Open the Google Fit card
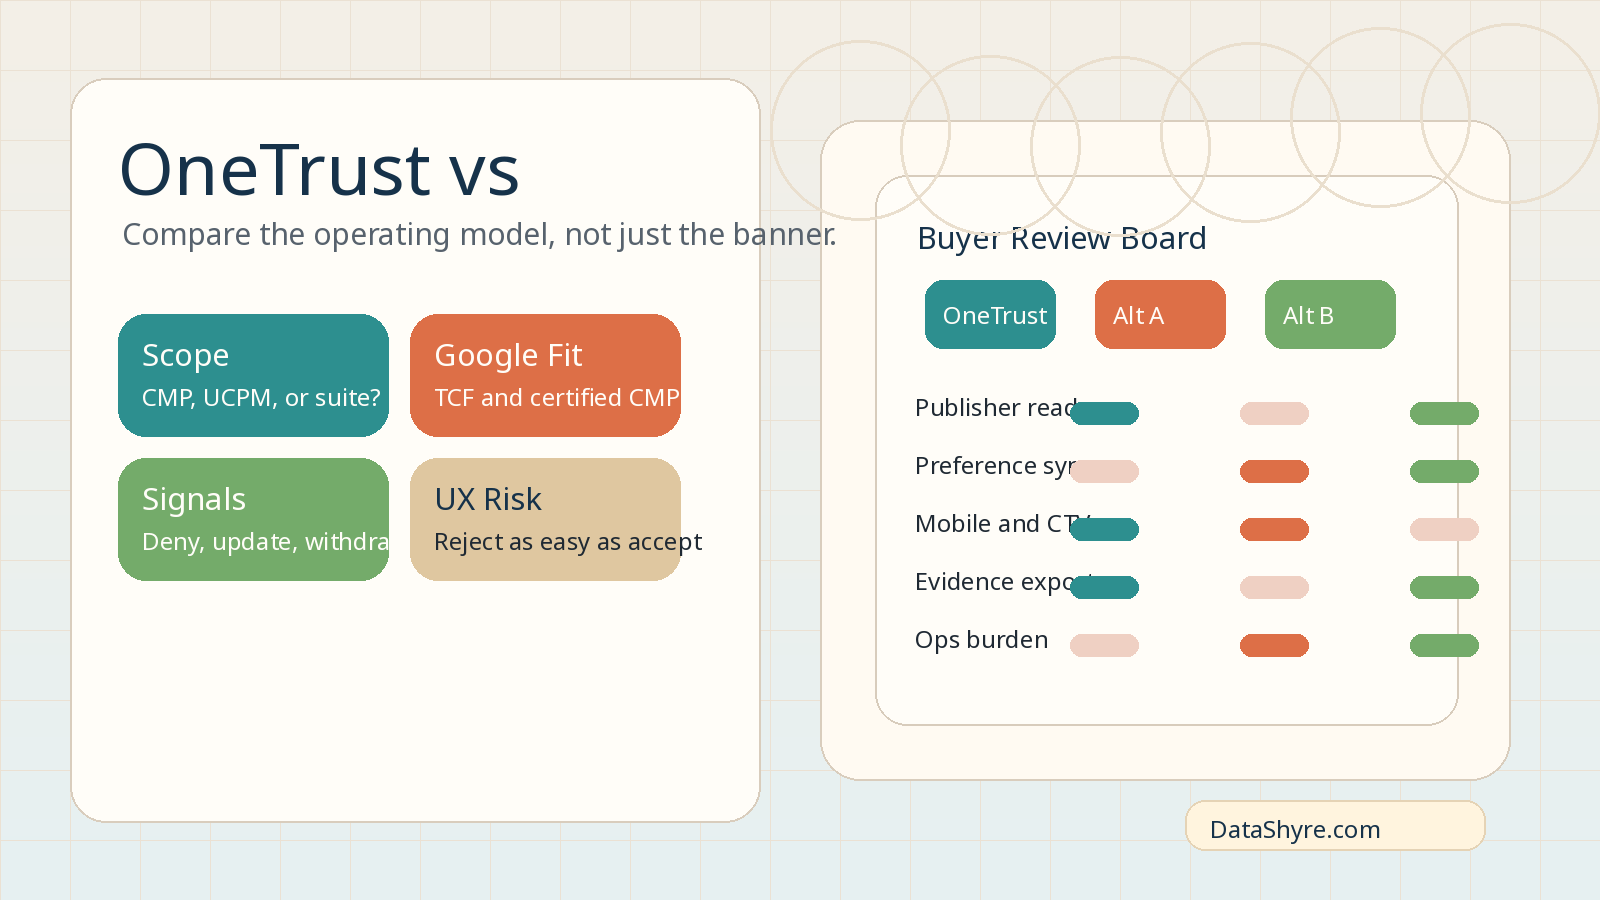The image size is (1600, 900). click(x=545, y=375)
